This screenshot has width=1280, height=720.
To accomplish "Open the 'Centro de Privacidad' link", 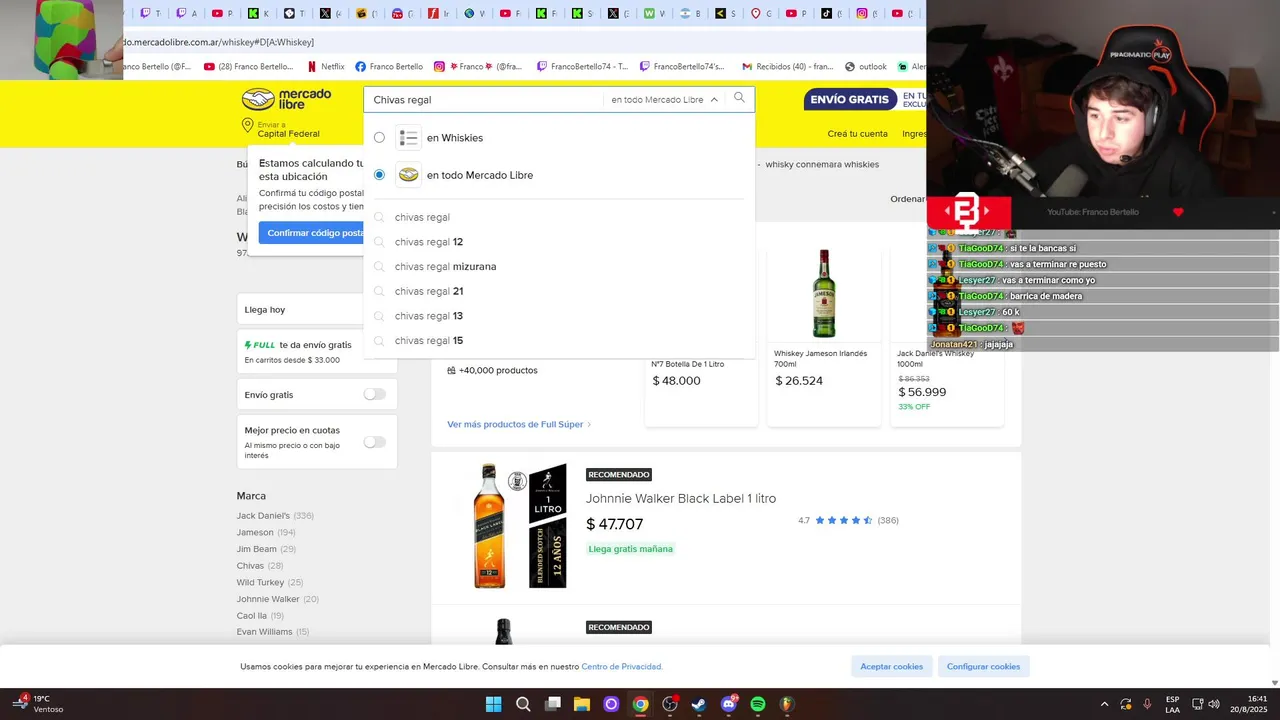I will point(621,667).
